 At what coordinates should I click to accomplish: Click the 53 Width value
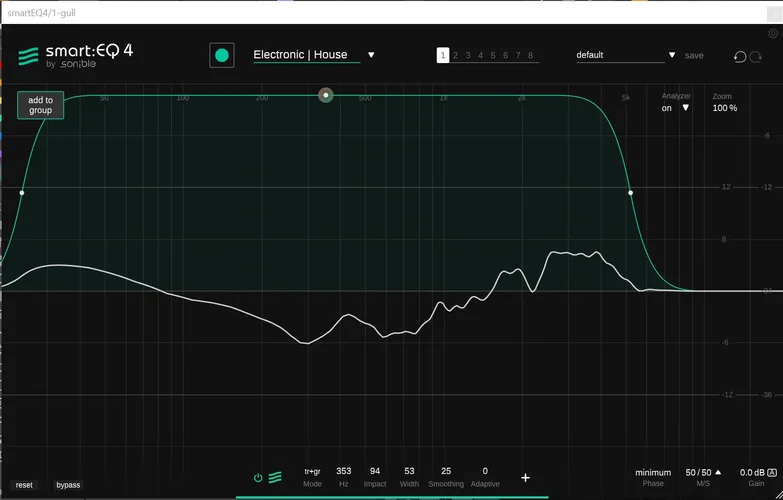pos(409,471)
